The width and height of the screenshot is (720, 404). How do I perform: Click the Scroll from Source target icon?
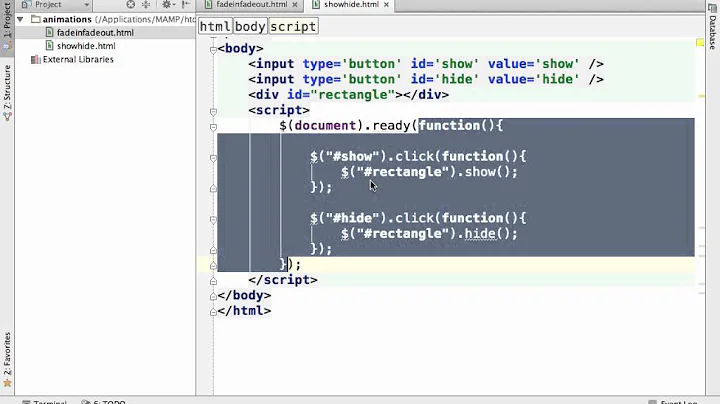click(x=131, y=5)
